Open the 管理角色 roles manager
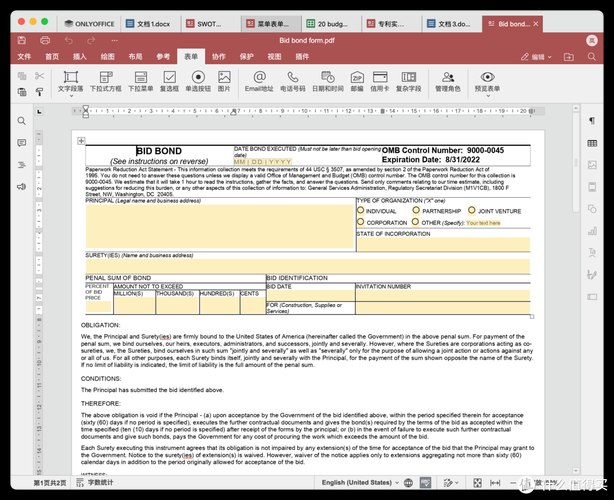The width and height of the screenshot is (614, 500). (449, 80)
